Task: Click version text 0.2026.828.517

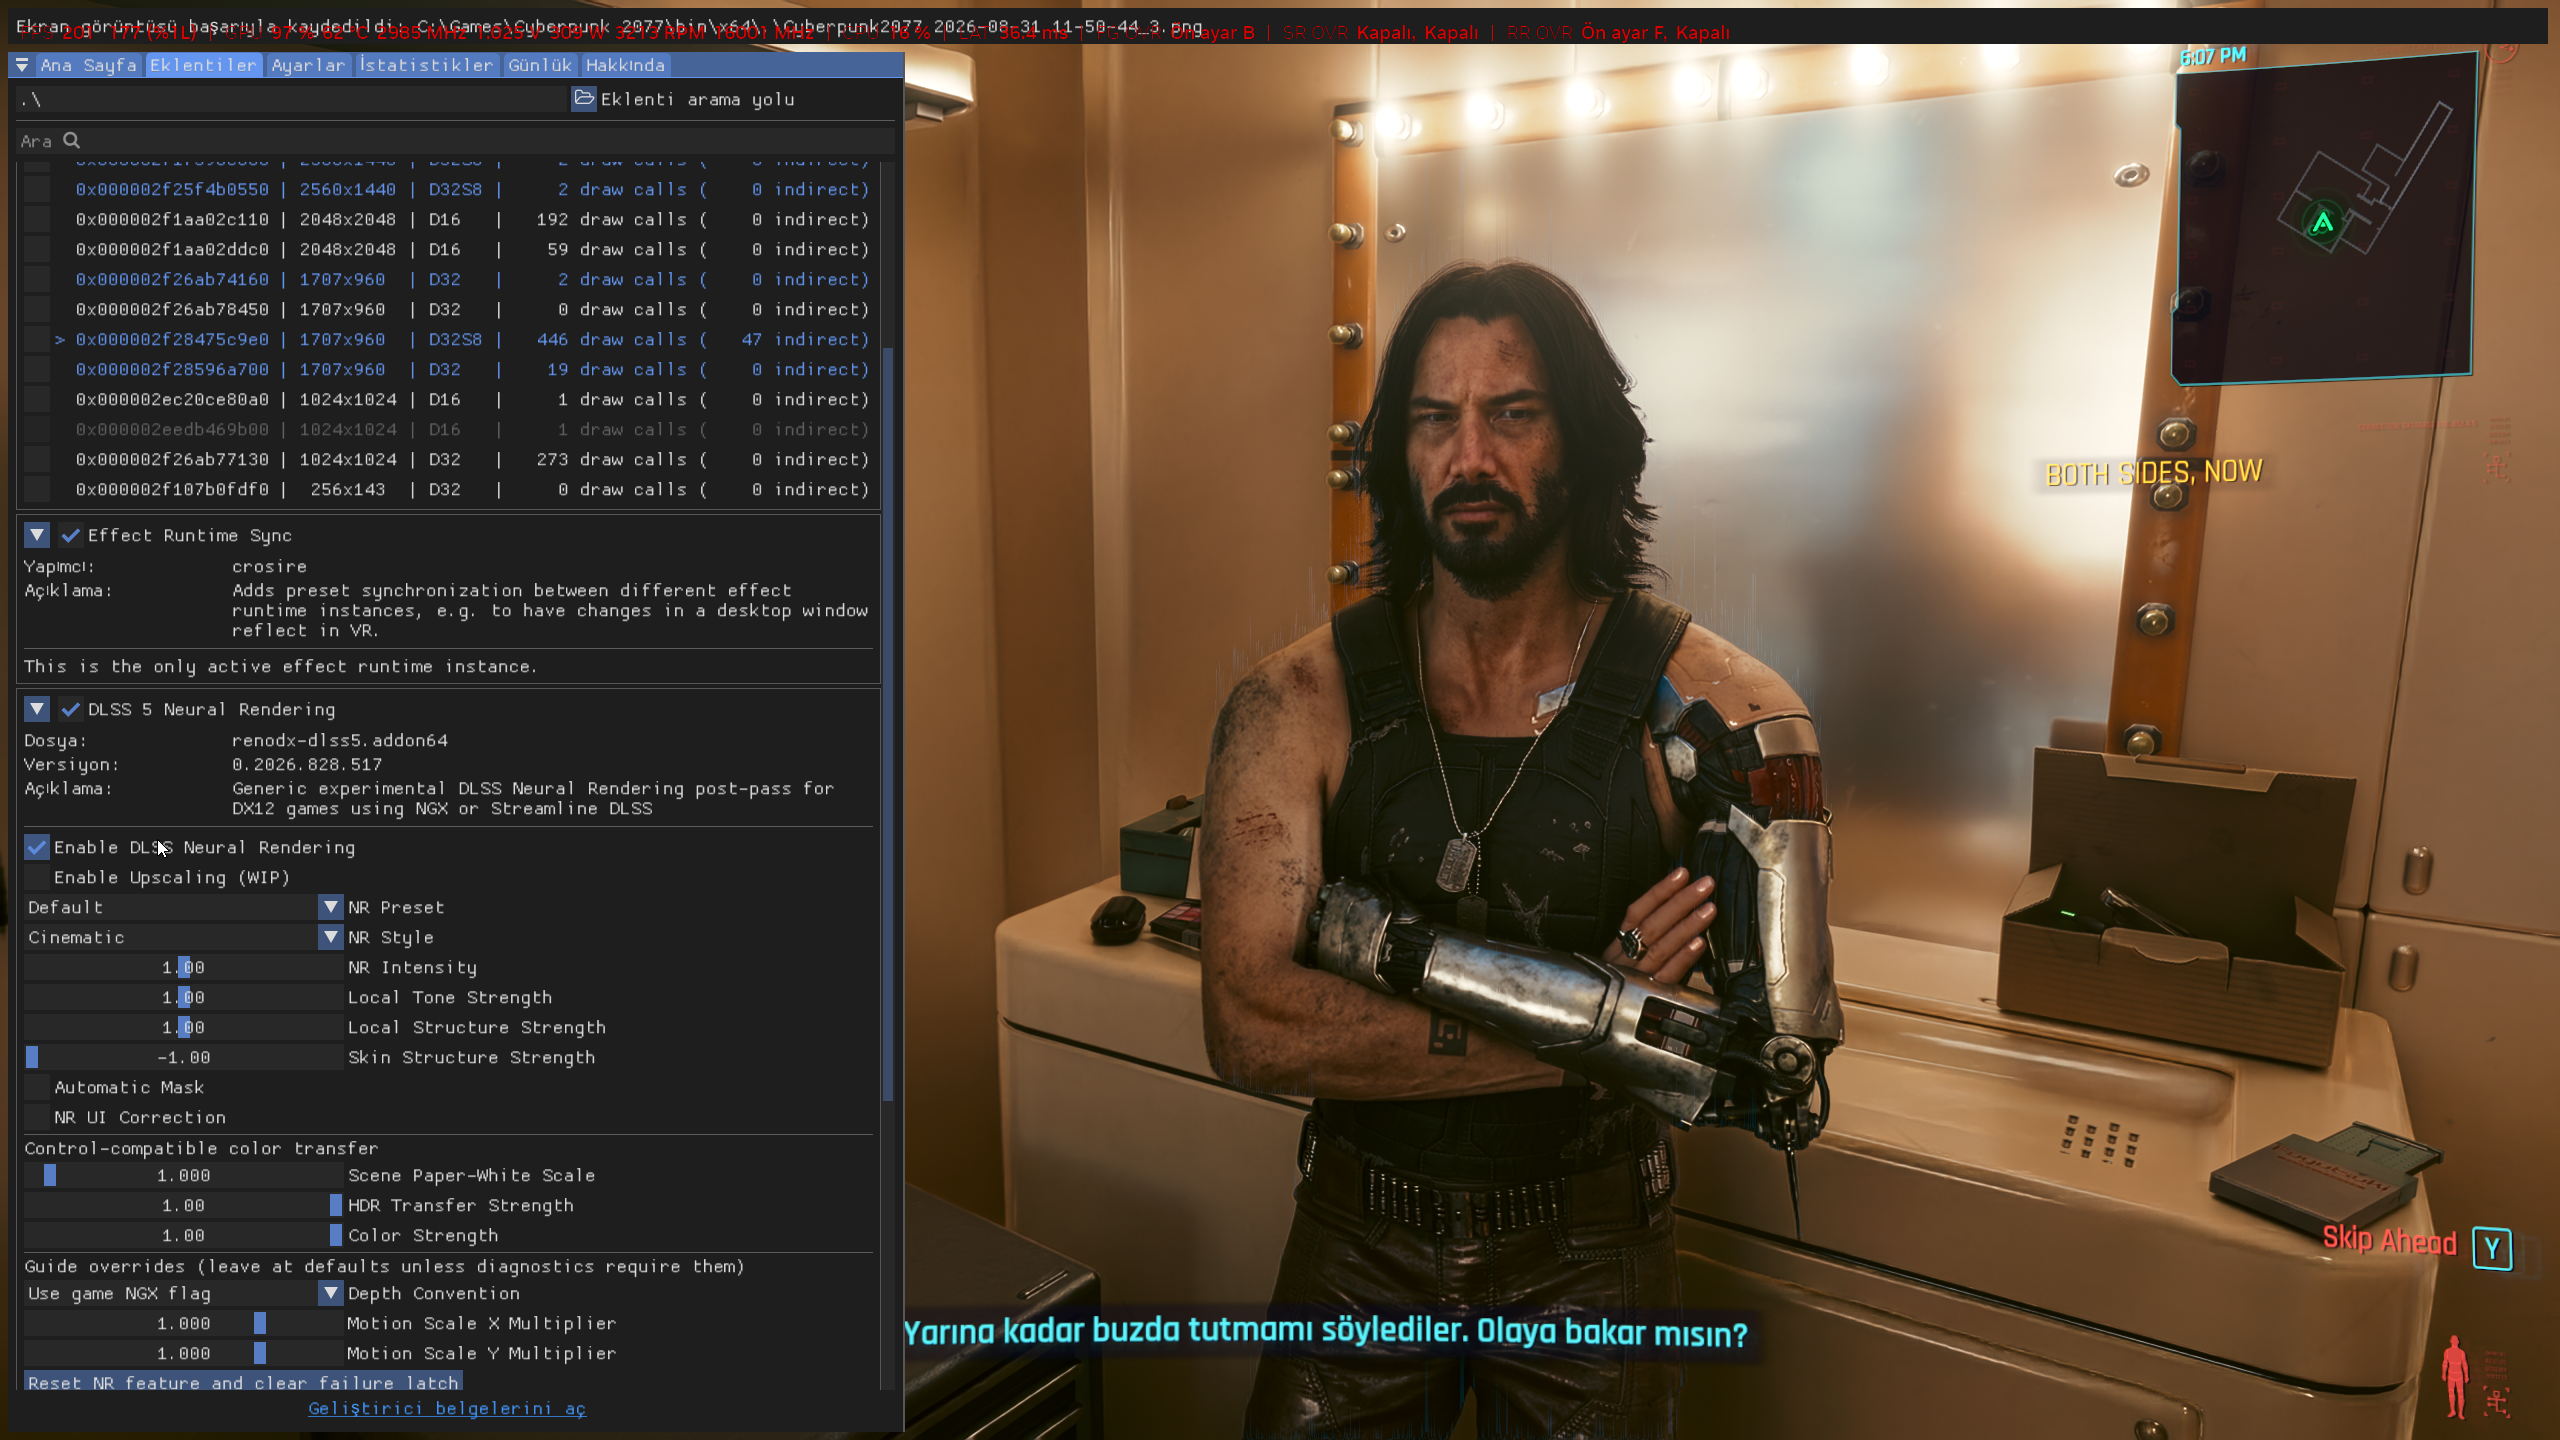Action: coord(307,765)
